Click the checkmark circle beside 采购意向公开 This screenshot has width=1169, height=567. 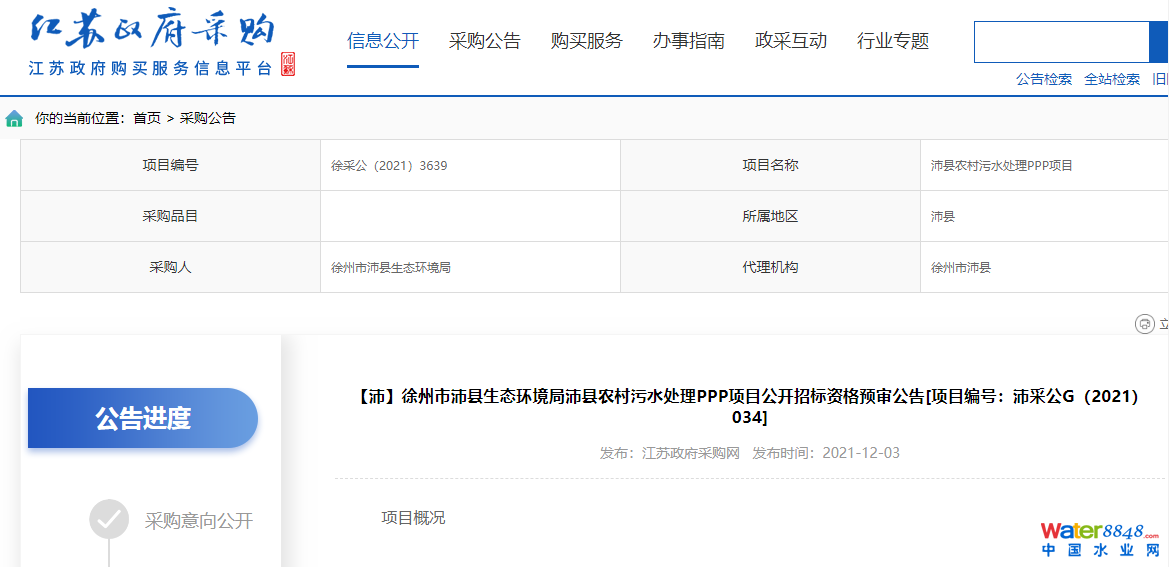pos(109,520)
